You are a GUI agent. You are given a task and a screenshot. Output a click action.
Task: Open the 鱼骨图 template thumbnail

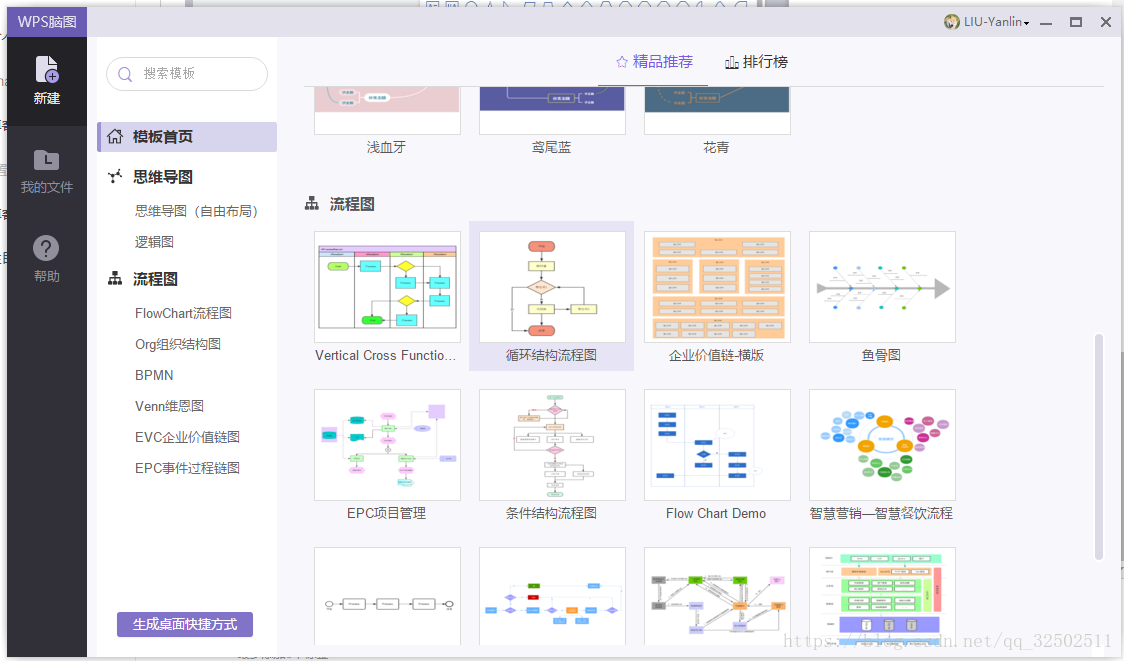tap(882, 287)
